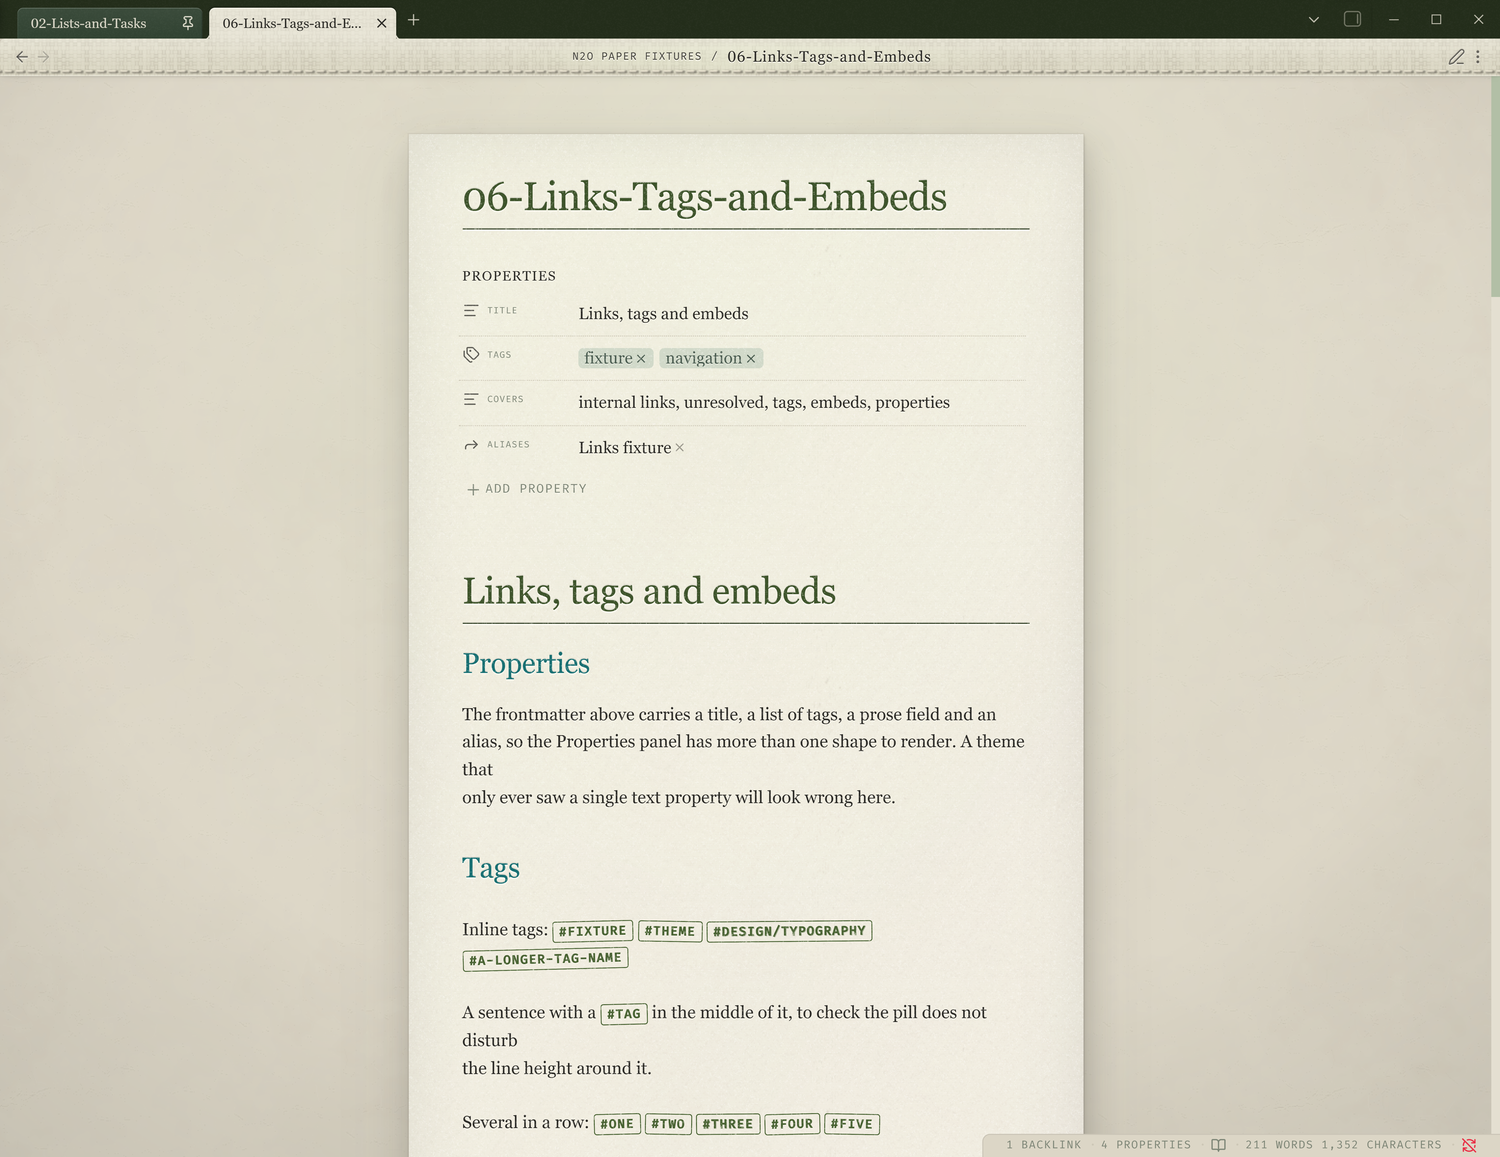Edit the covers property value field
1500x1157 pixels.
click(801, 403)
